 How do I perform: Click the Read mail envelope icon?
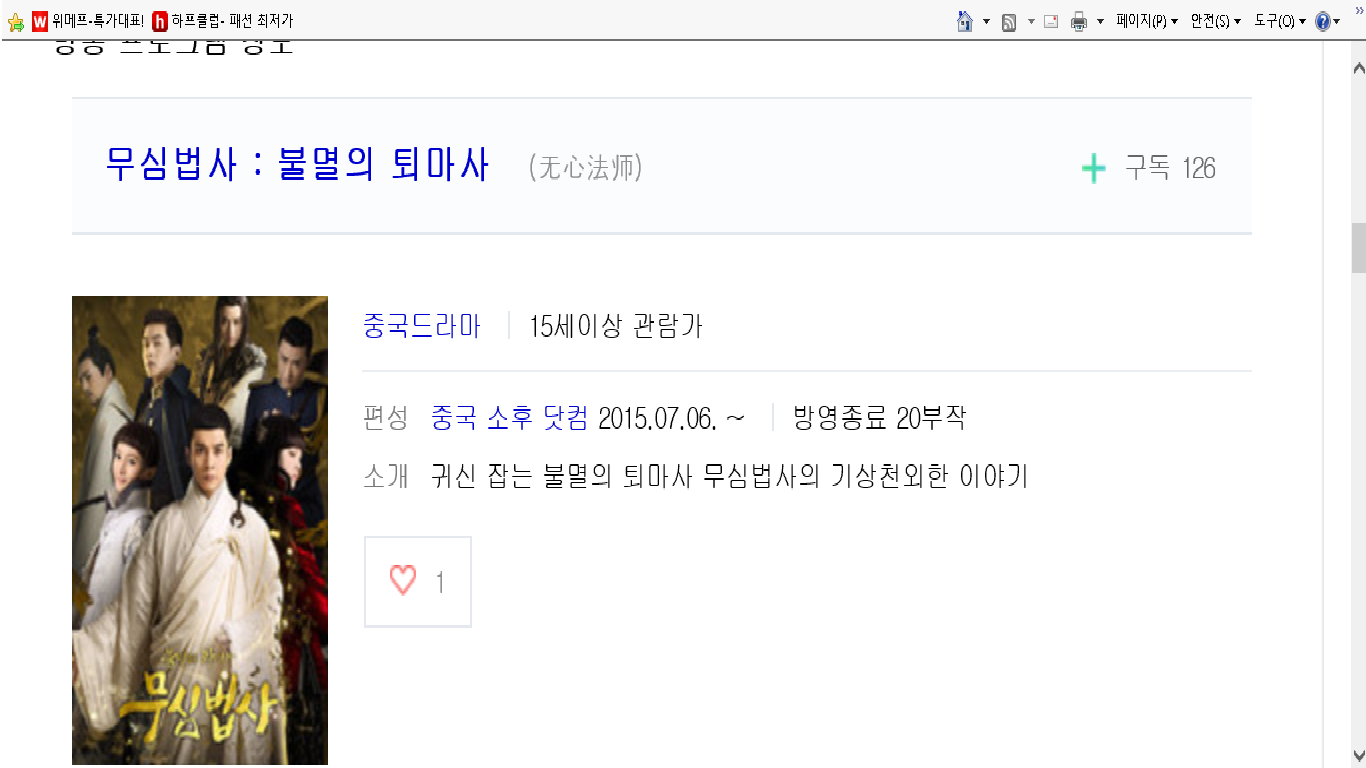tap(1051, 21)
